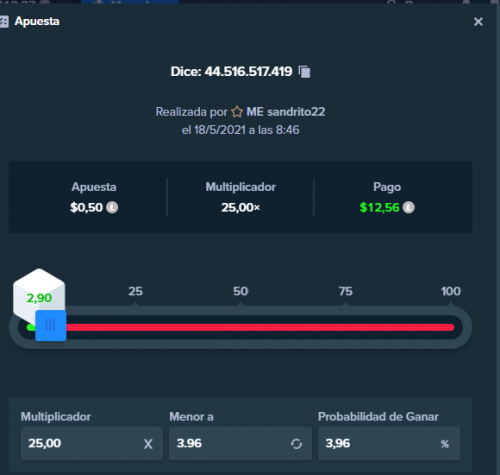Click the star icon beside ME sandrito22
The height and width of the screenshot is (475, 500).
pos(237,112)
